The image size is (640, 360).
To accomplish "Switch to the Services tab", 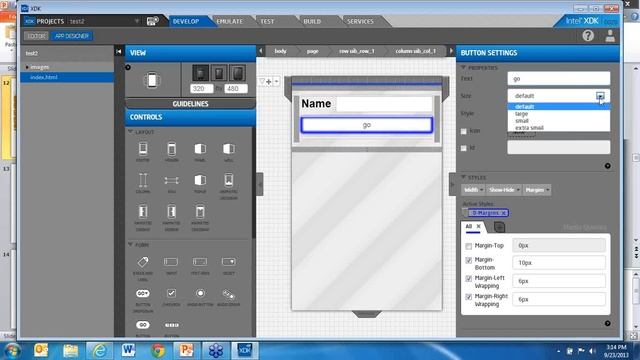I will pyautogui.click(x=360, y=21).
